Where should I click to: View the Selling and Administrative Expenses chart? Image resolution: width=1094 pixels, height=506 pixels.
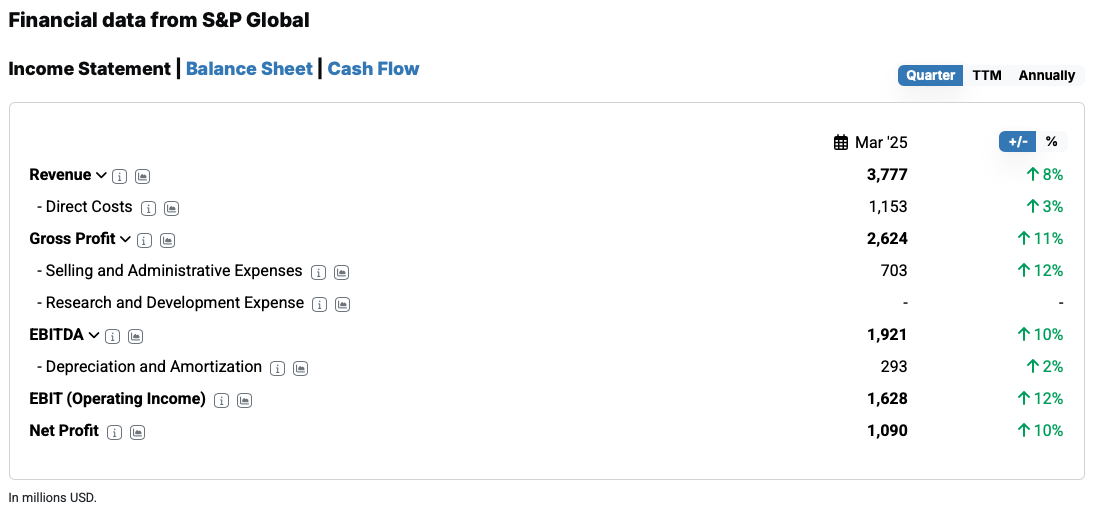pyautogui.click(x=341, y=272)
